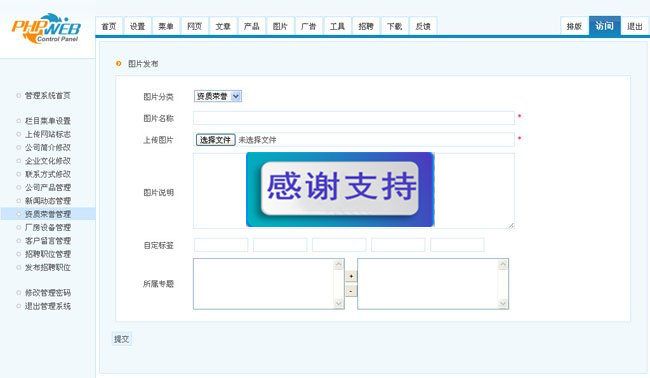Open the 图片 top menu tab

click(280, 26)
